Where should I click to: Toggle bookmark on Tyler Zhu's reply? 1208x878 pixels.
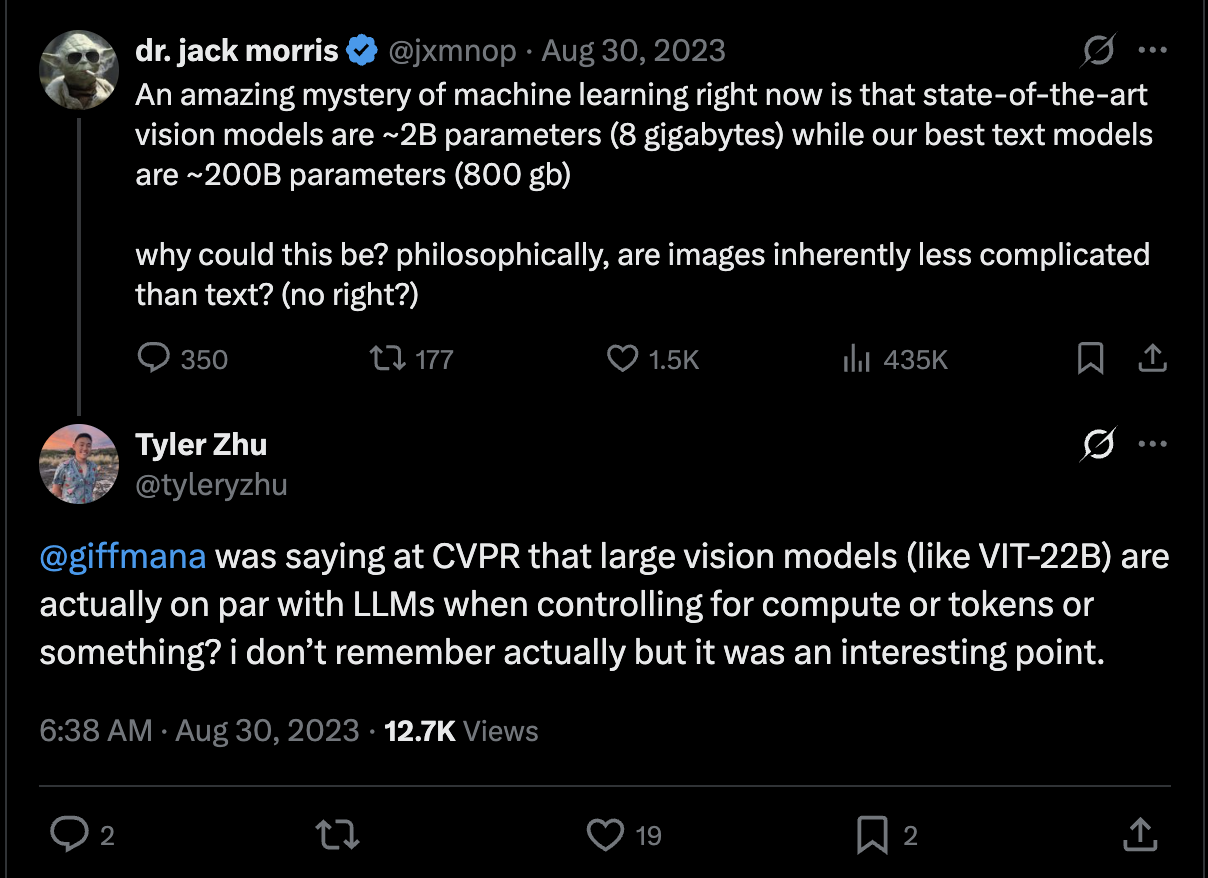[x=873, y=835]
